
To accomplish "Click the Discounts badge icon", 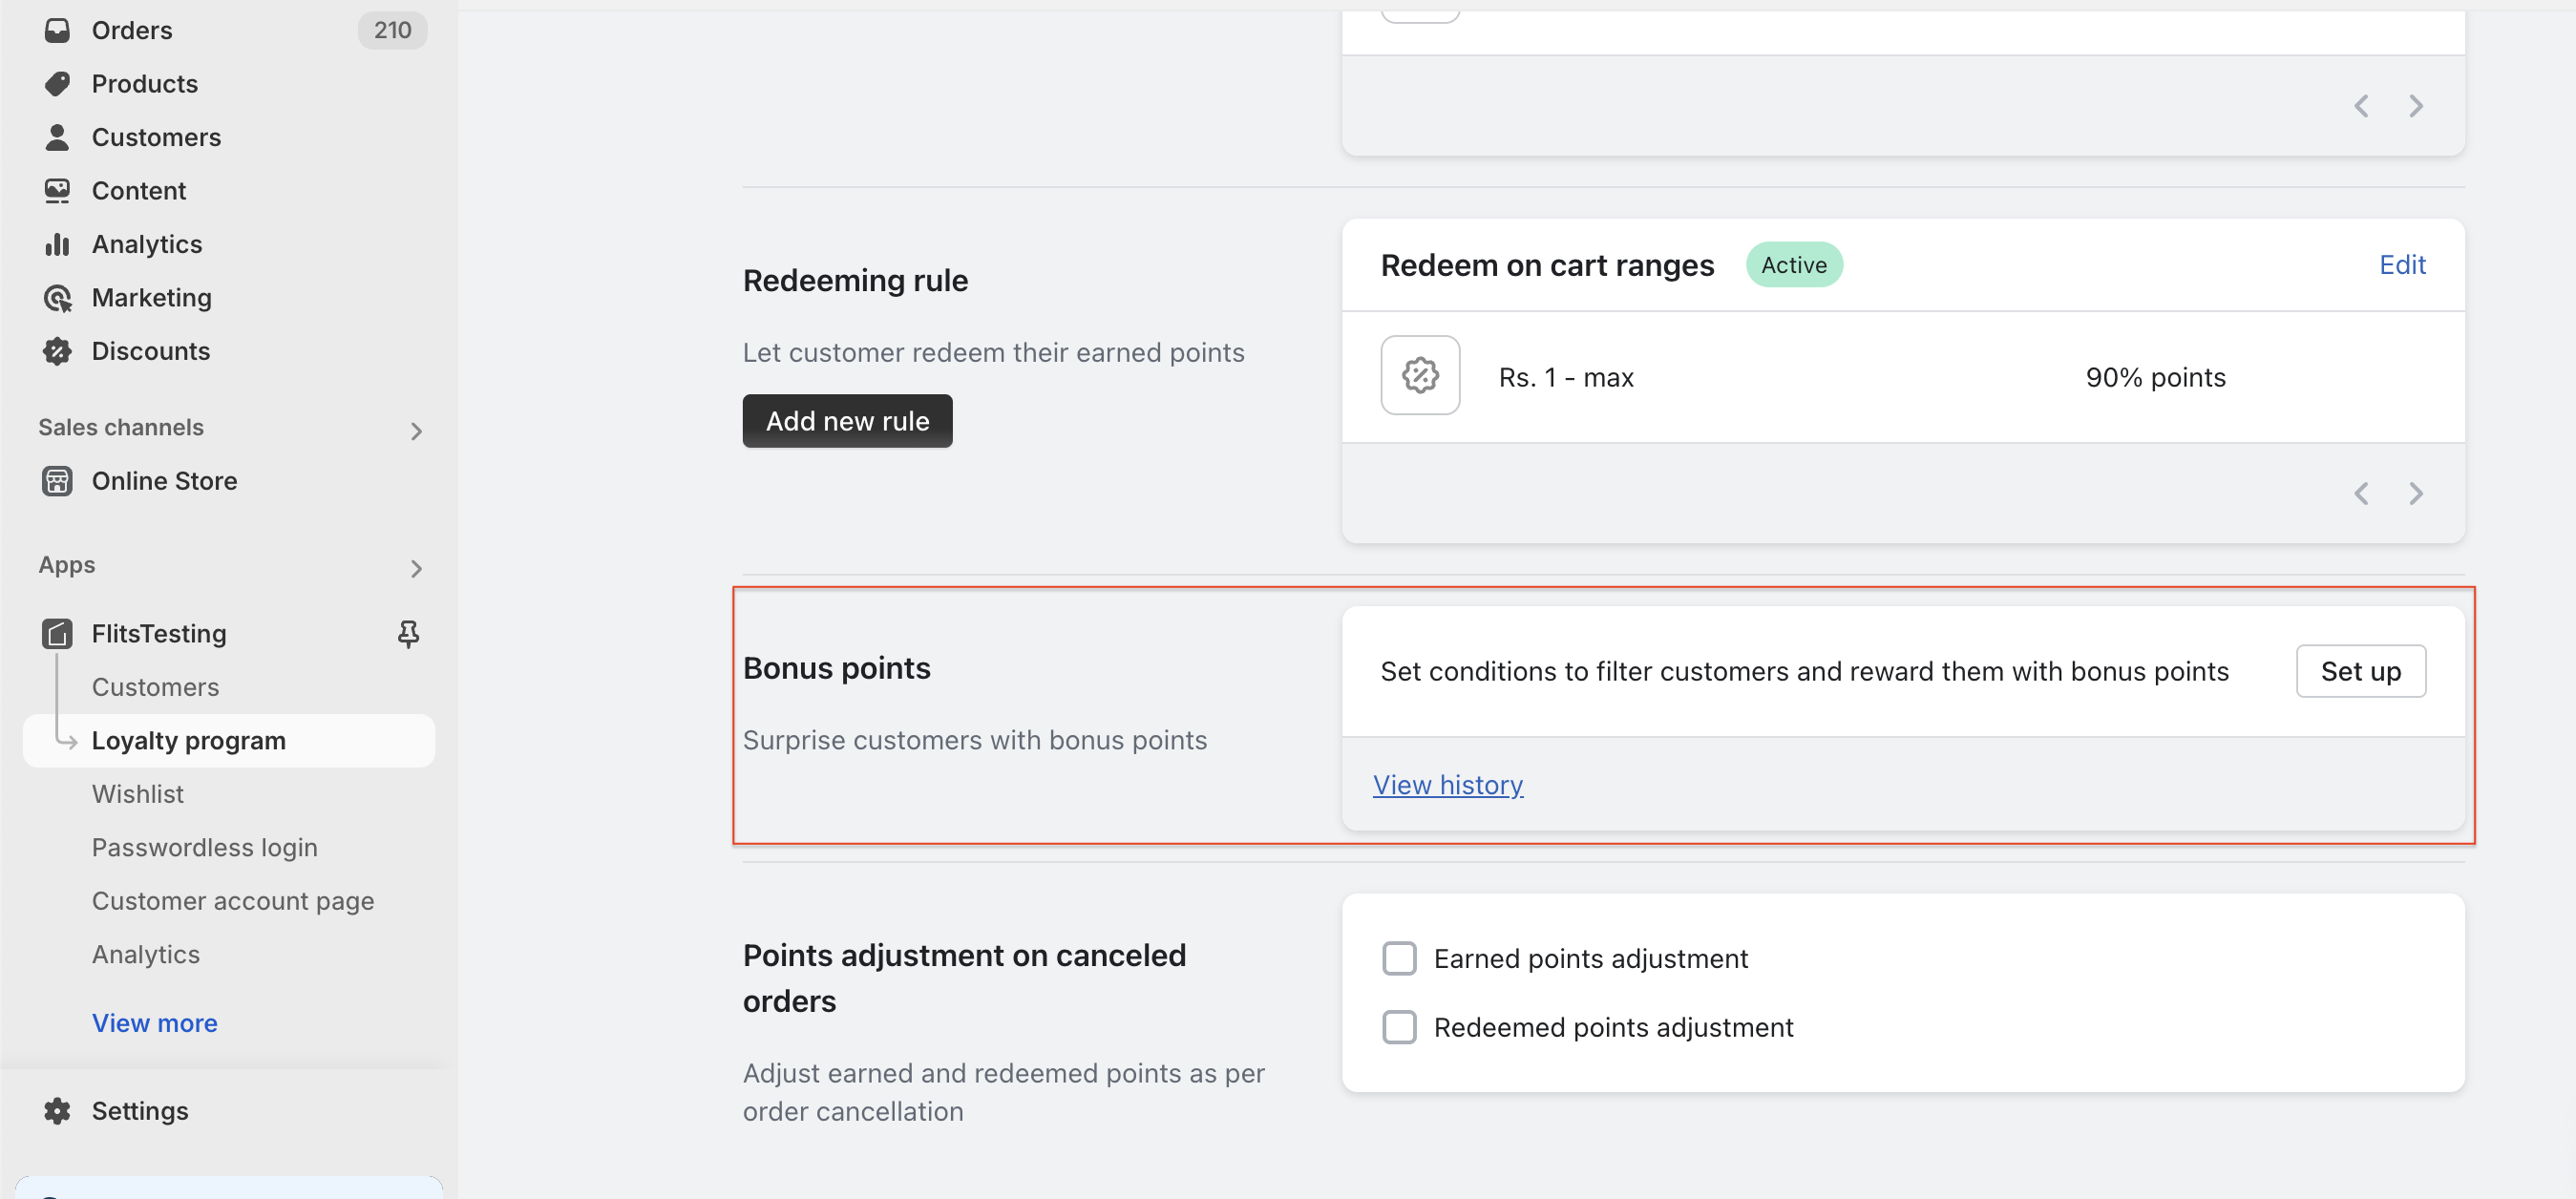I will (57, 351).
